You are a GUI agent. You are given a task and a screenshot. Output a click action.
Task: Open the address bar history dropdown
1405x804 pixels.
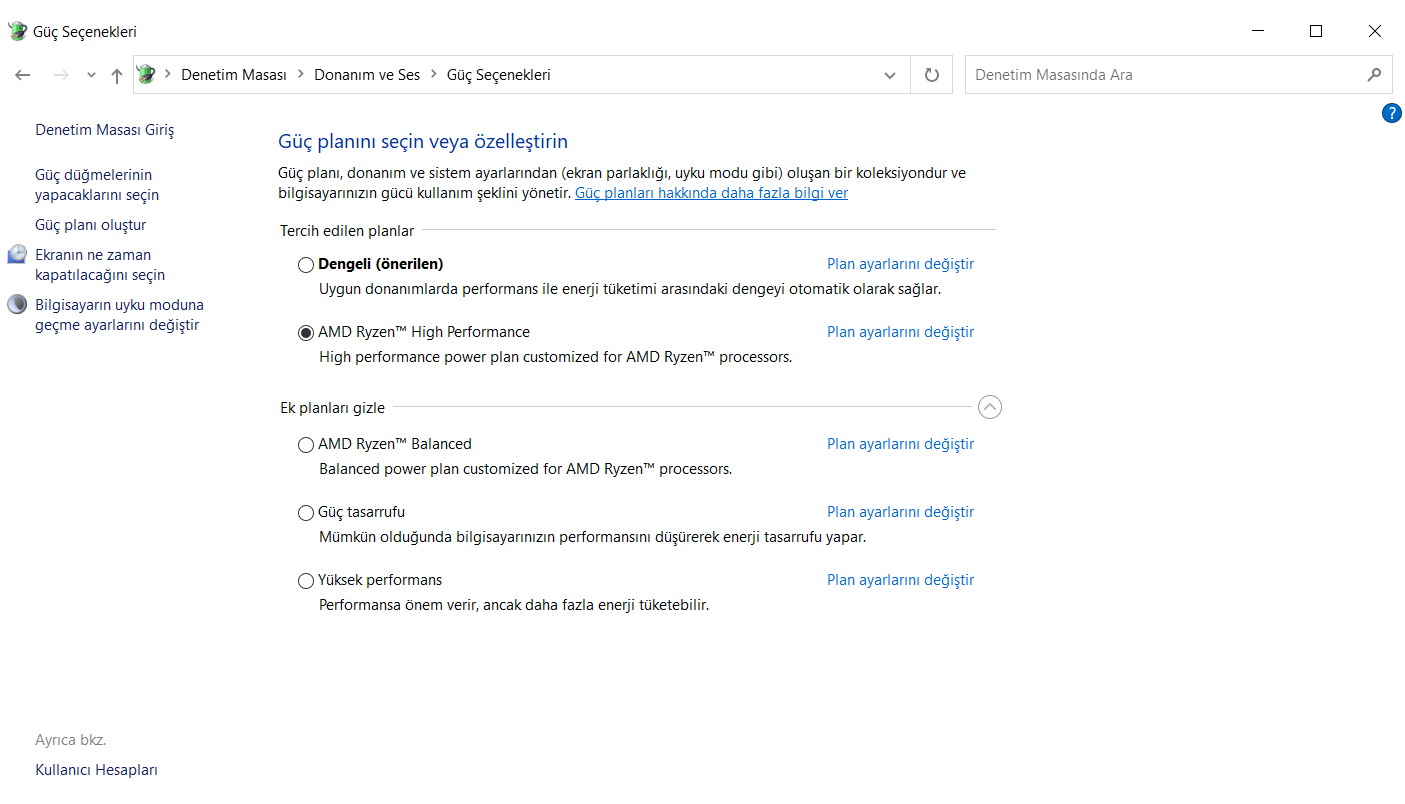(890, 75)
